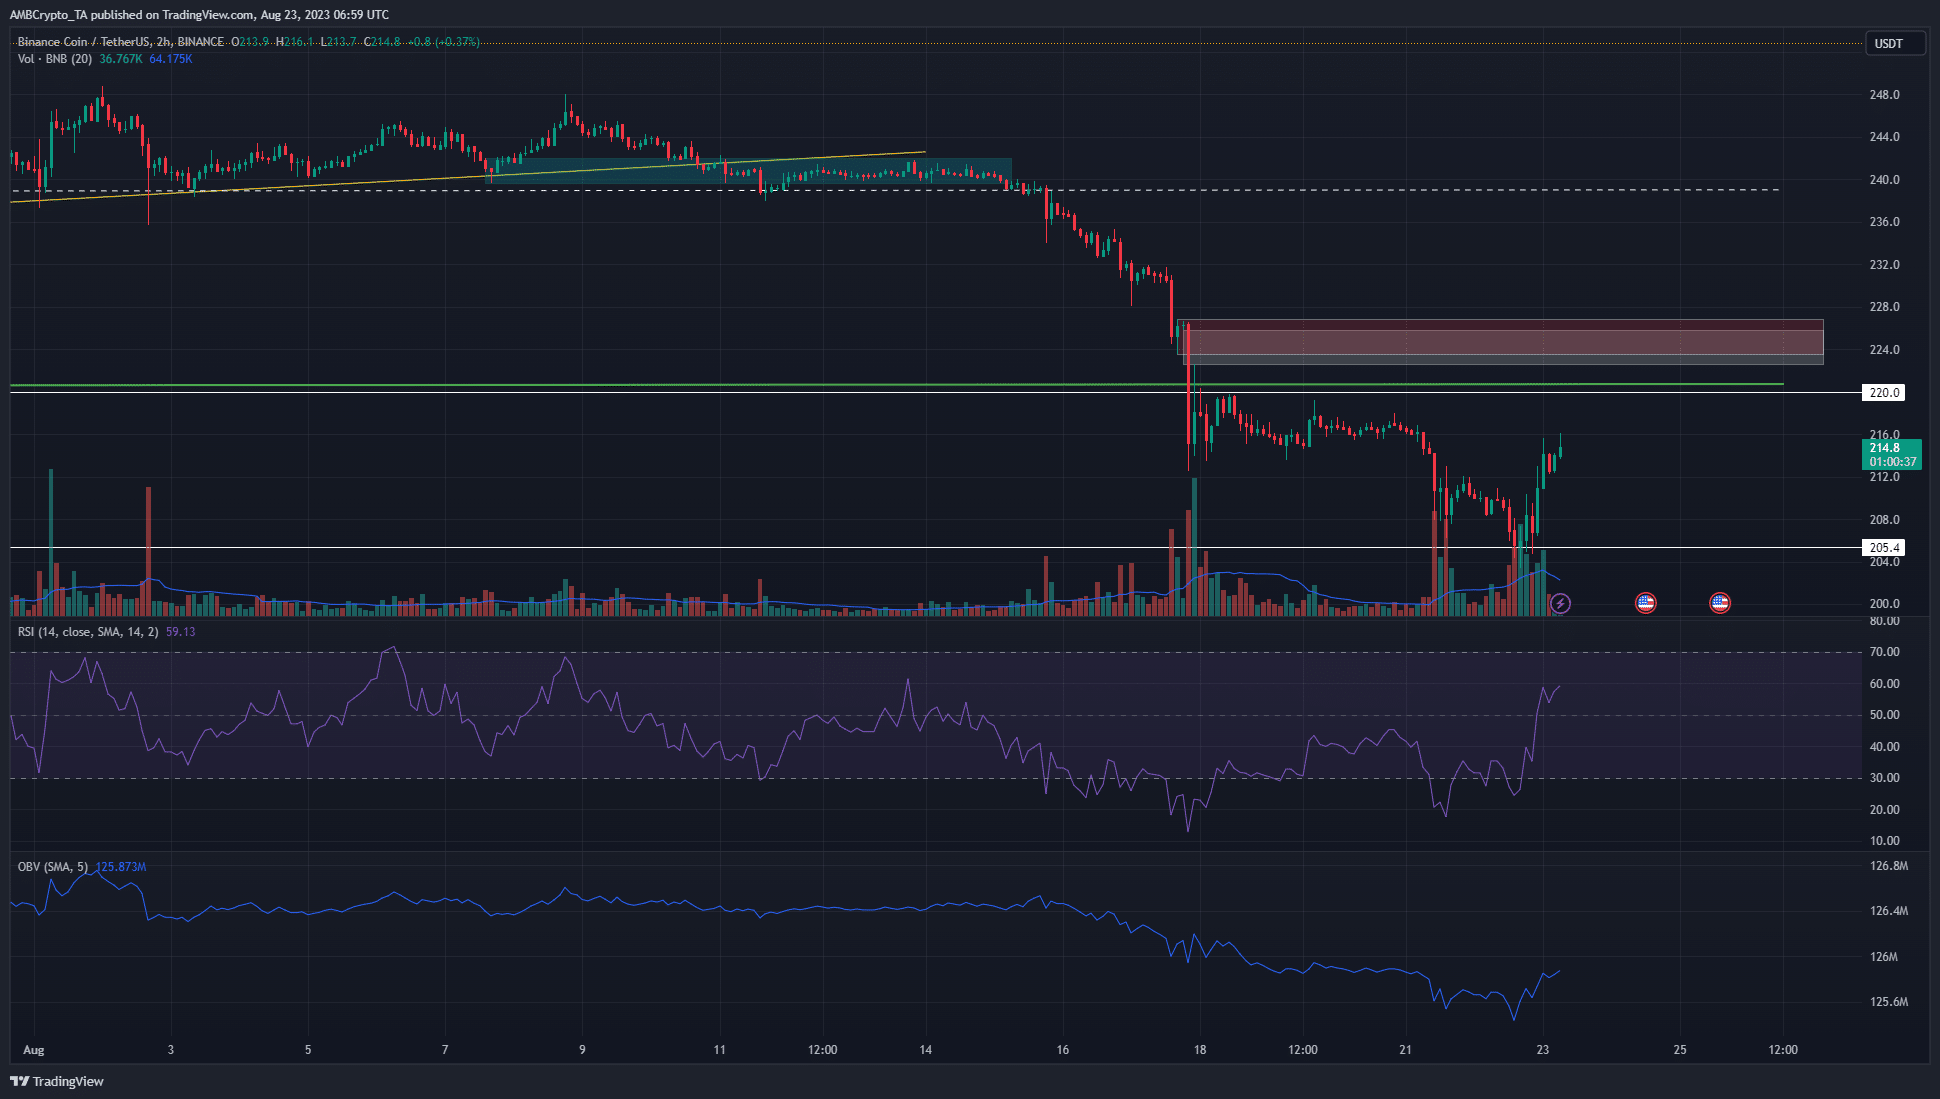The image size is (1940, 1099).
Task: Click the 240.0 price axis label
Action: point(1884,180)
